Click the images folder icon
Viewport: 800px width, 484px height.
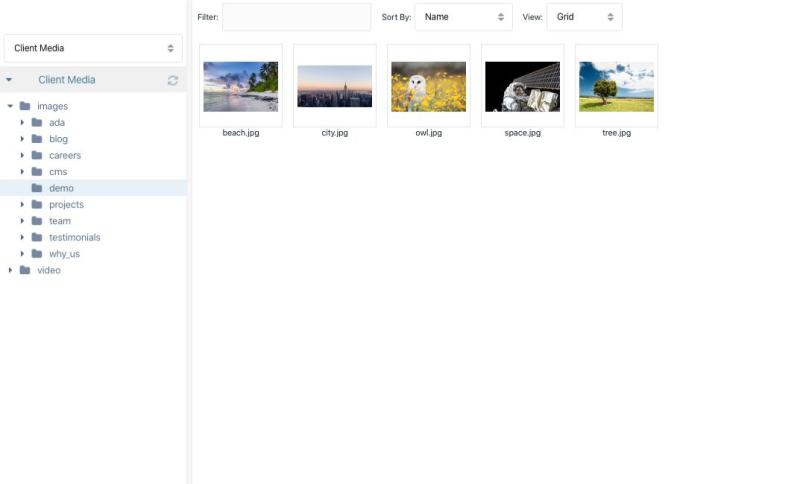click(x=25, y=106)
